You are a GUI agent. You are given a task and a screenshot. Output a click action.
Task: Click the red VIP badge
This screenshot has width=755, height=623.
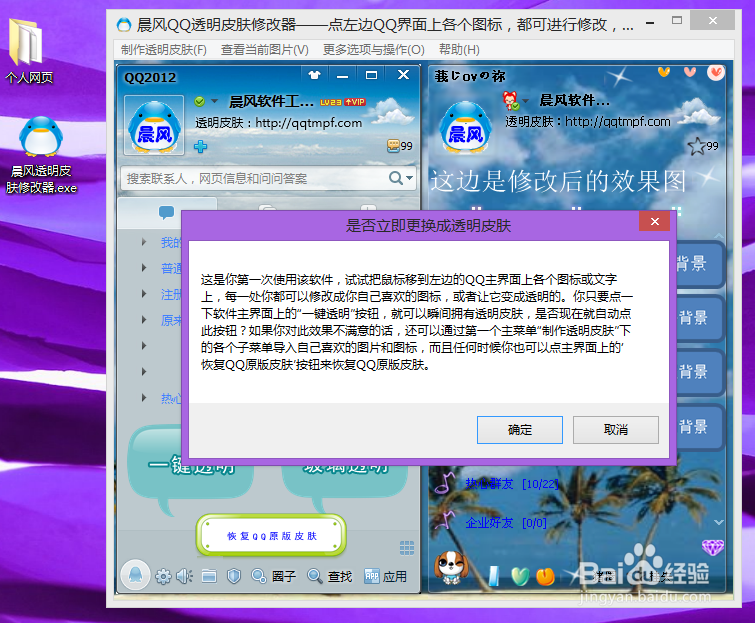tap(355, 102)
